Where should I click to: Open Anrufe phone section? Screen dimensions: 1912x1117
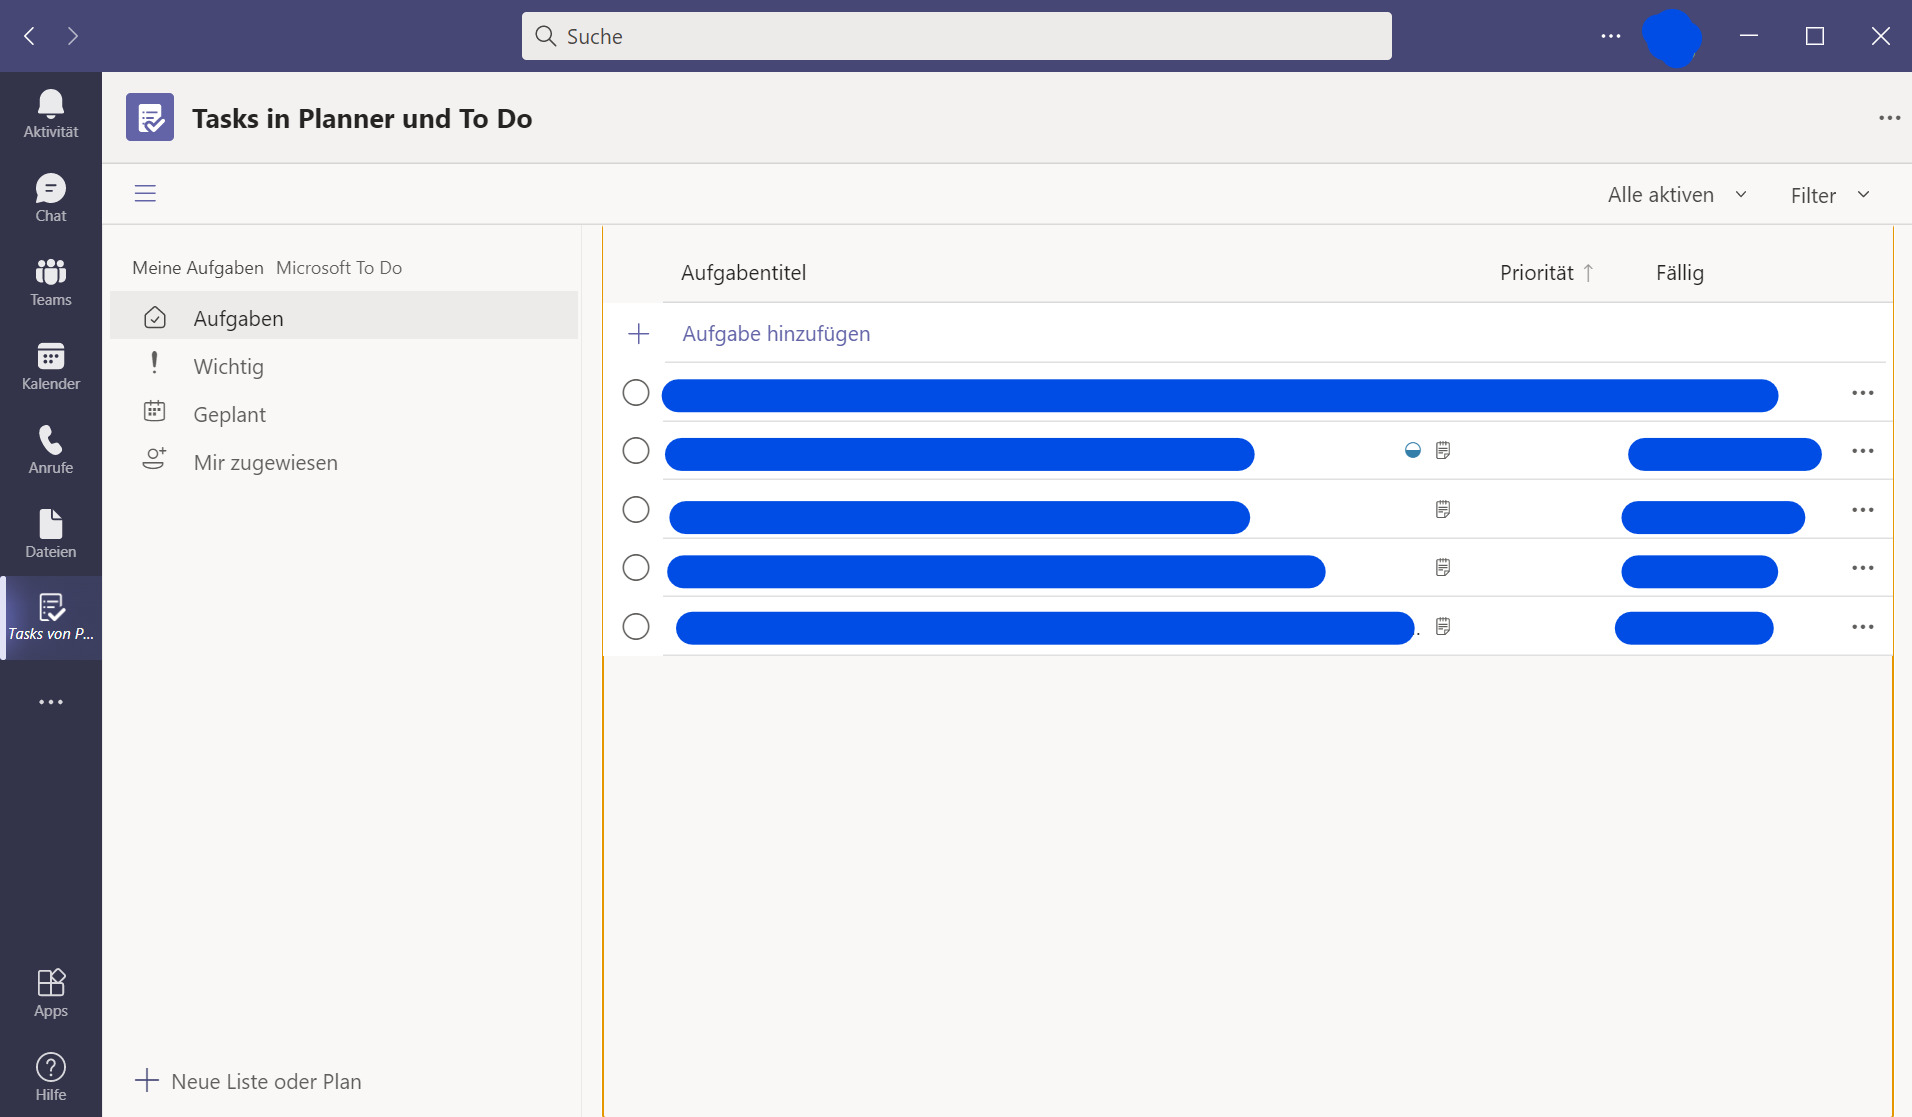[51, 450]
